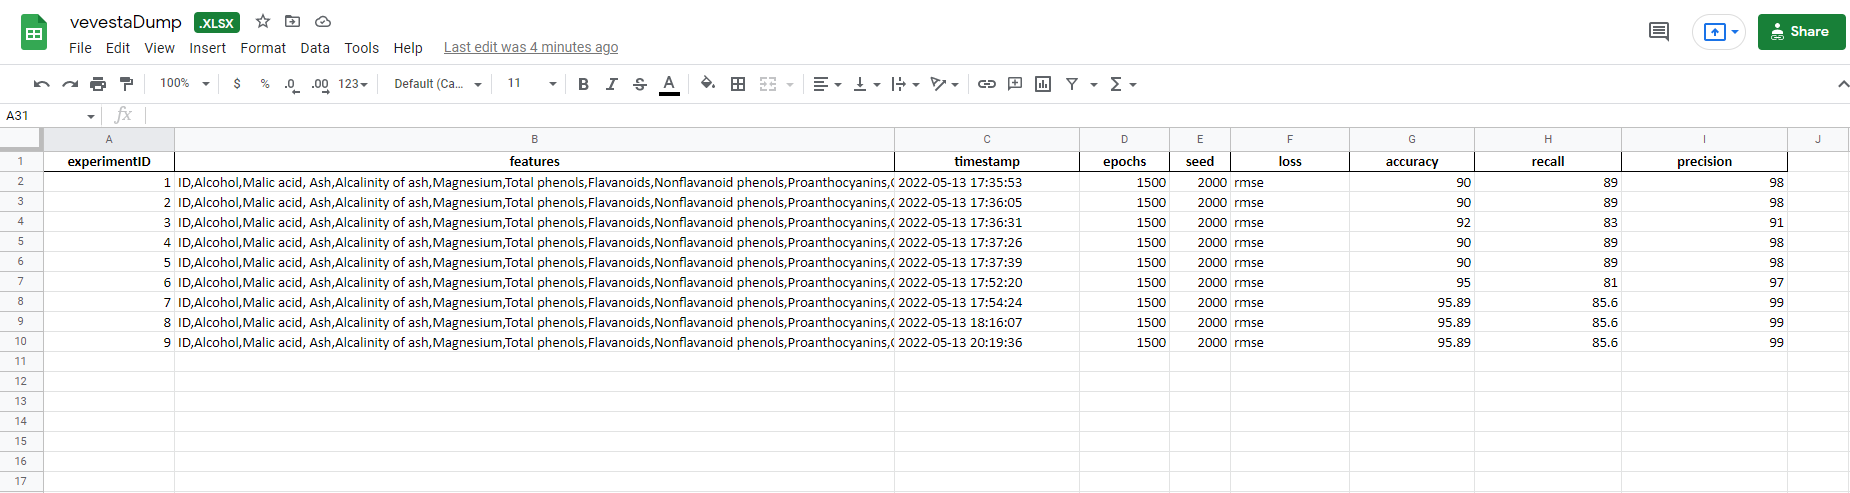Toggle strikethrough formatting
The image size is (1850, 493).
click(x=640, y=84)
